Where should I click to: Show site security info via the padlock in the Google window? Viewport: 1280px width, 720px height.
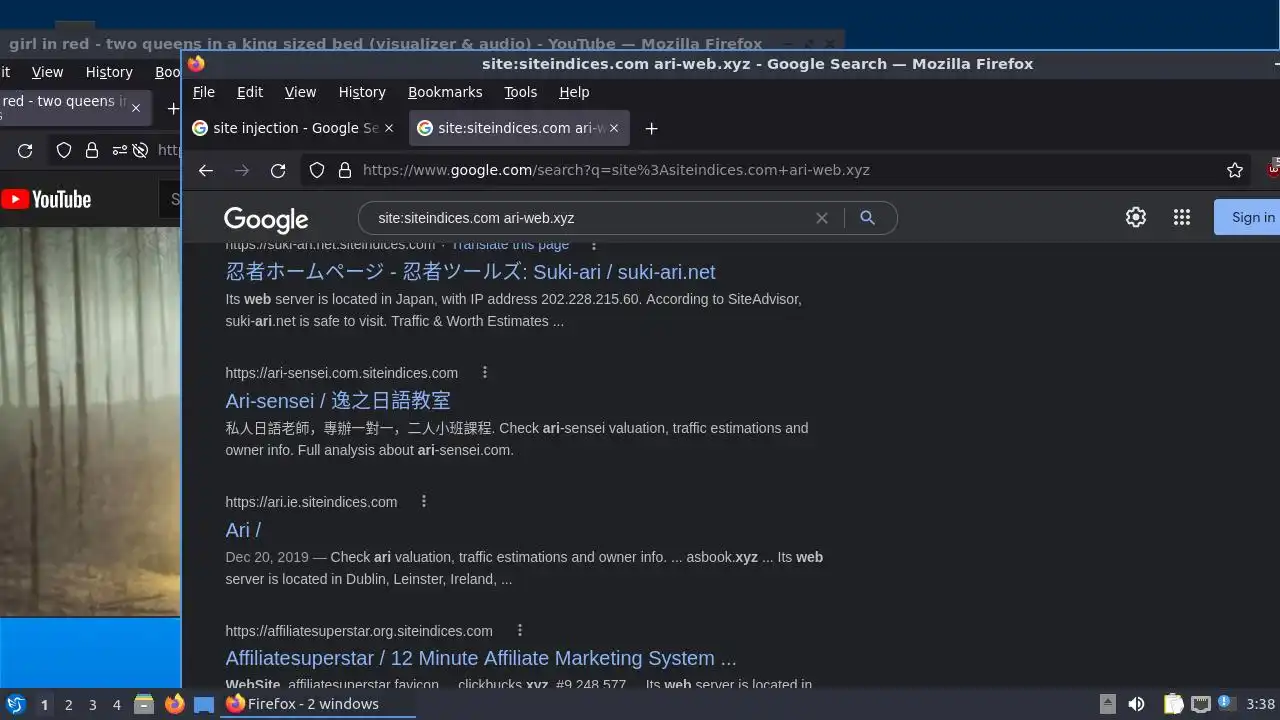coord(345,170)
